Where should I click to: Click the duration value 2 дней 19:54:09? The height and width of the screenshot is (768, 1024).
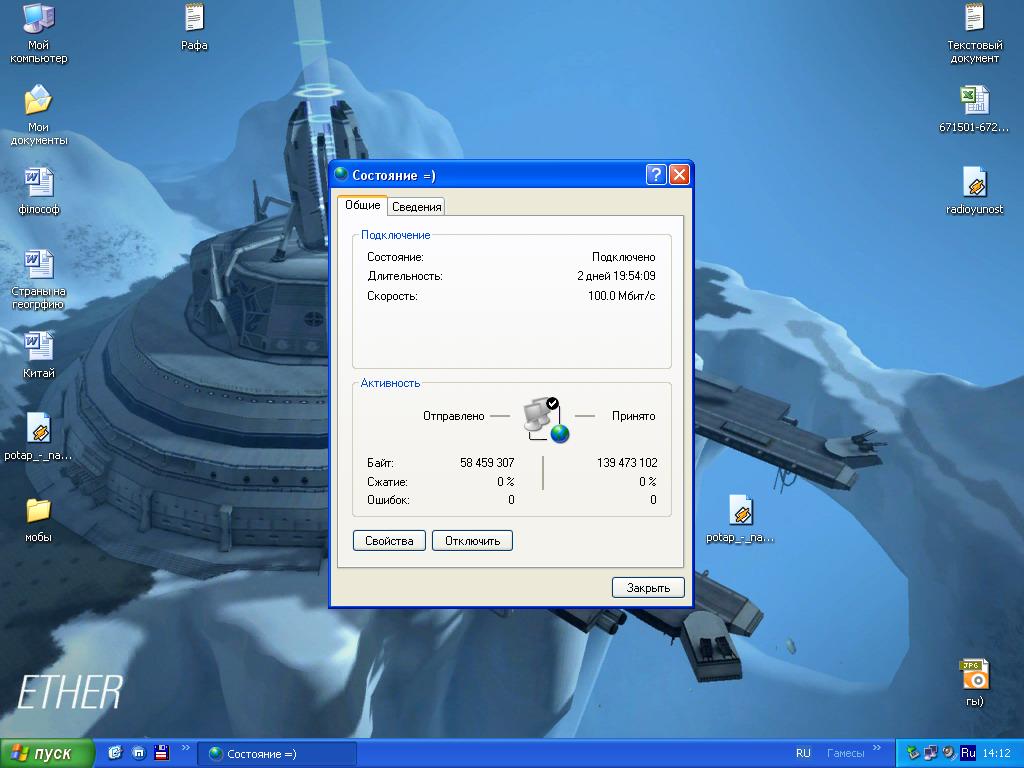point(616,276)
